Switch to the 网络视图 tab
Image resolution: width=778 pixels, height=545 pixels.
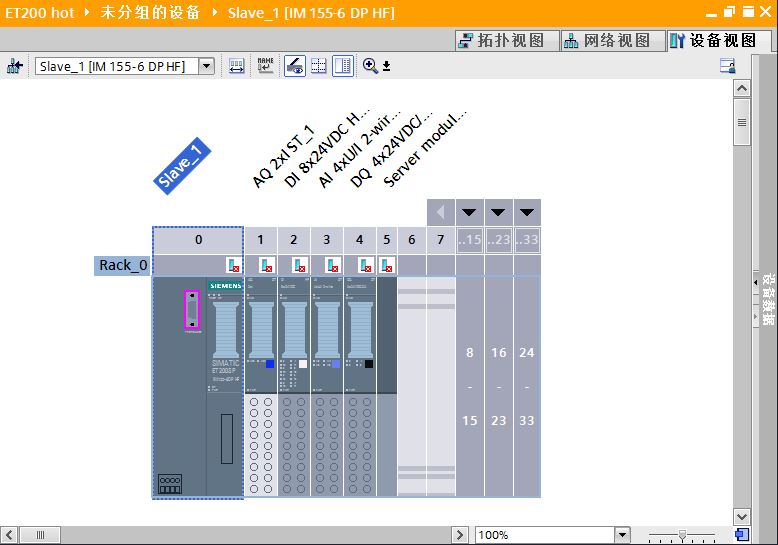point(613,40)
